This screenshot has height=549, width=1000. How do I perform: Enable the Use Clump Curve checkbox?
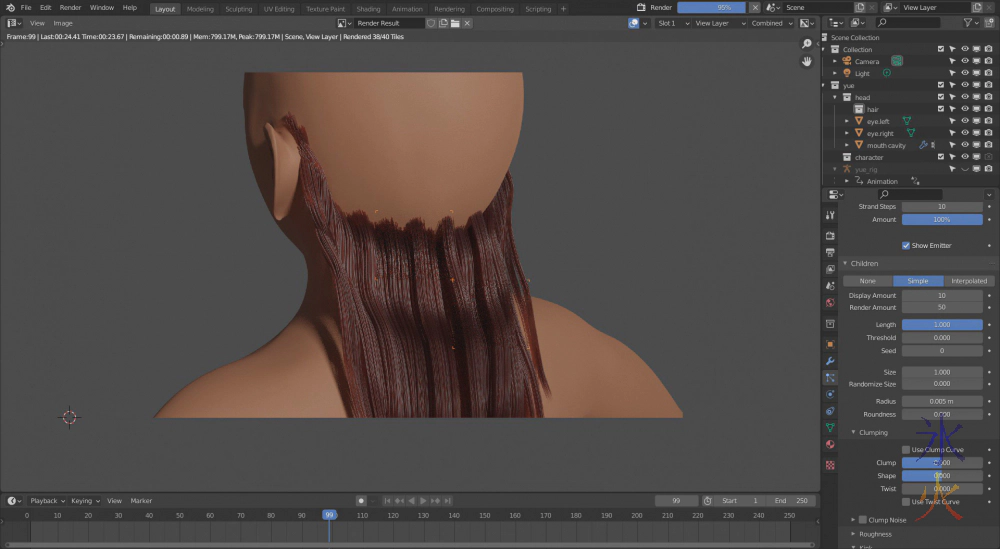[906, 450]
